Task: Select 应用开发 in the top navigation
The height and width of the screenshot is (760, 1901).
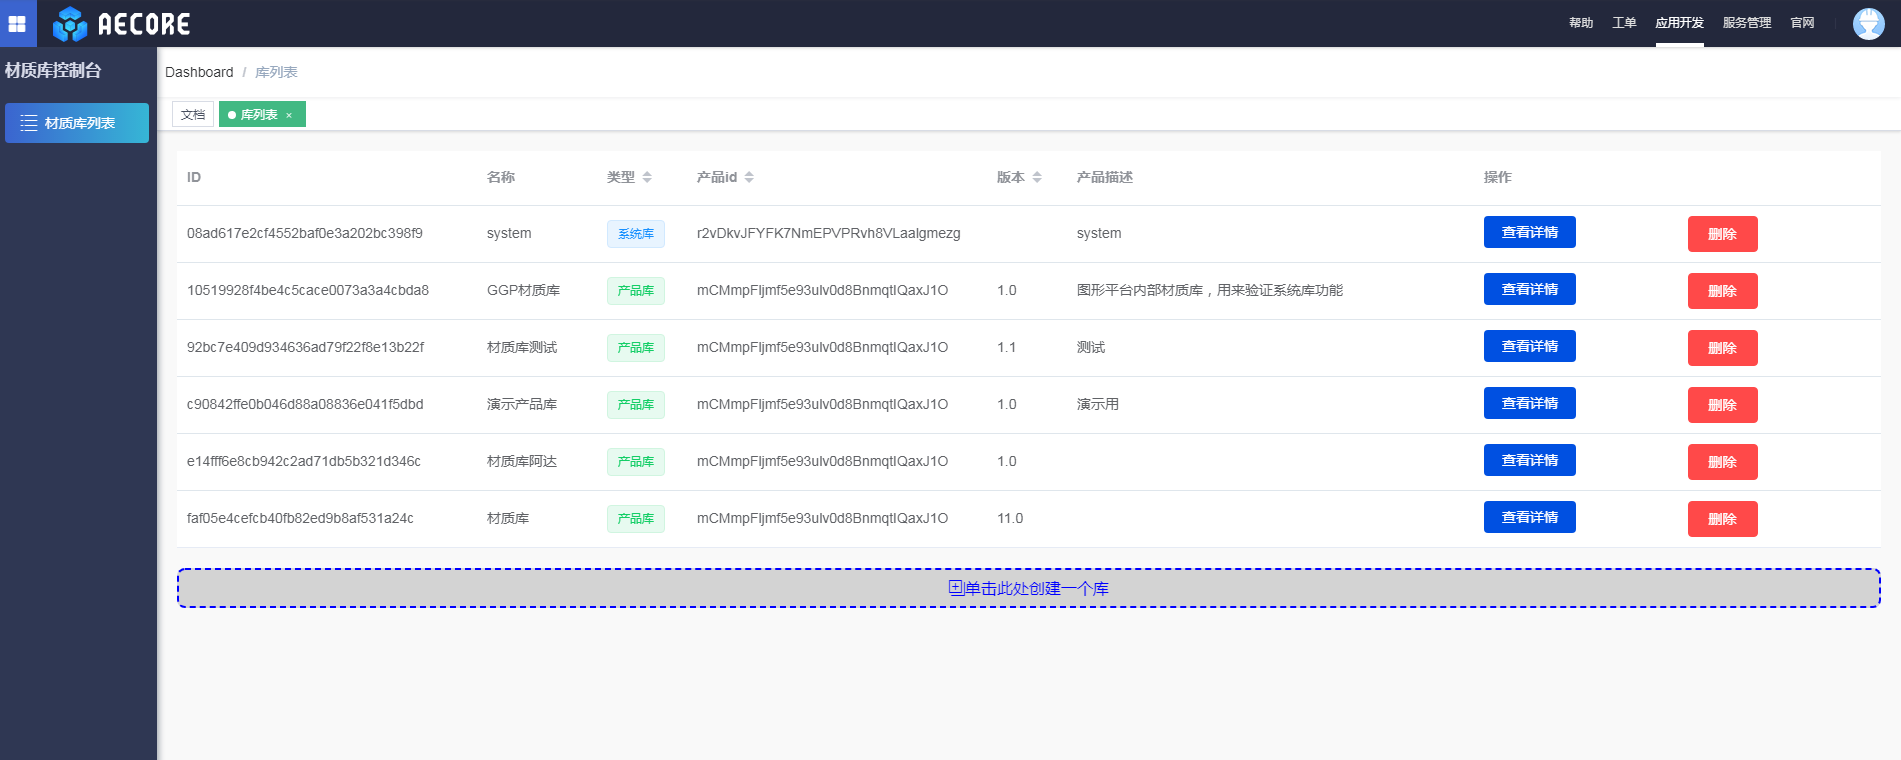Action: point(1679,23)
